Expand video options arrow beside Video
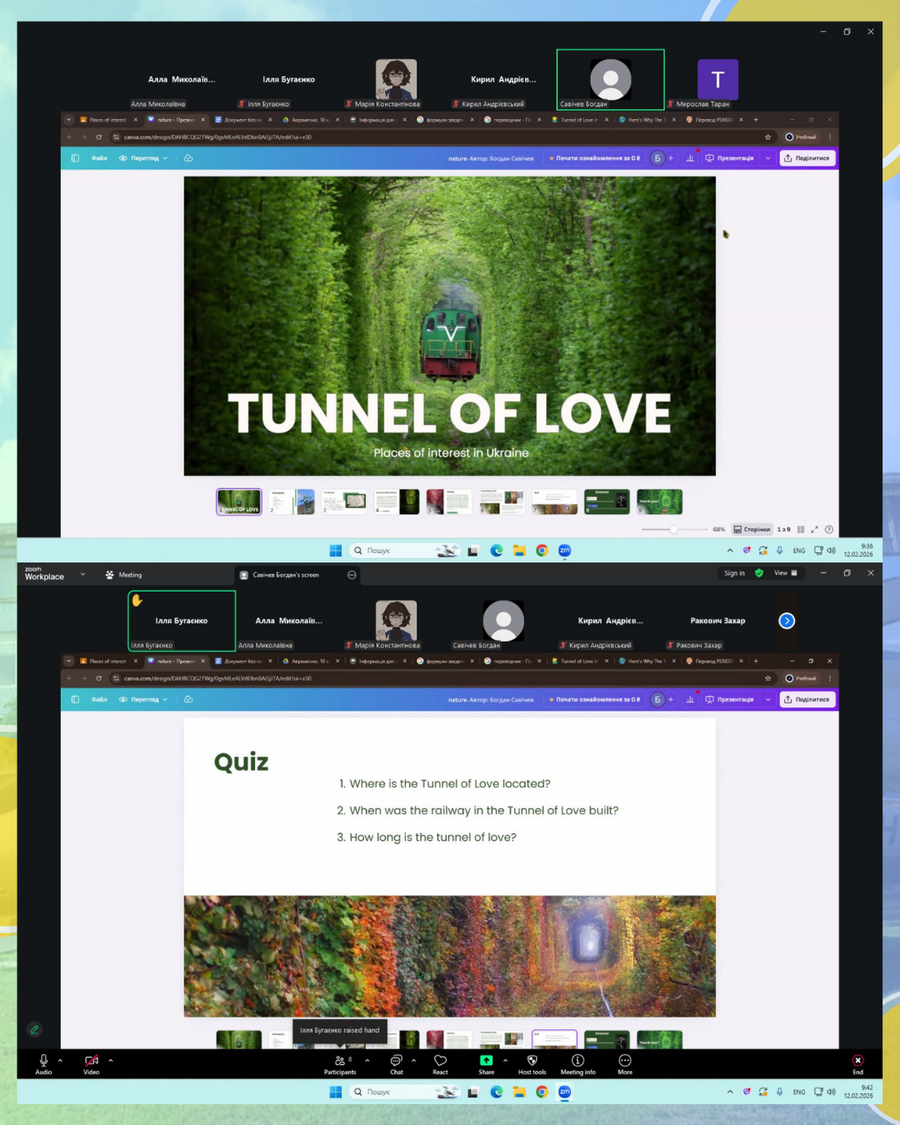 [110, 1060]
